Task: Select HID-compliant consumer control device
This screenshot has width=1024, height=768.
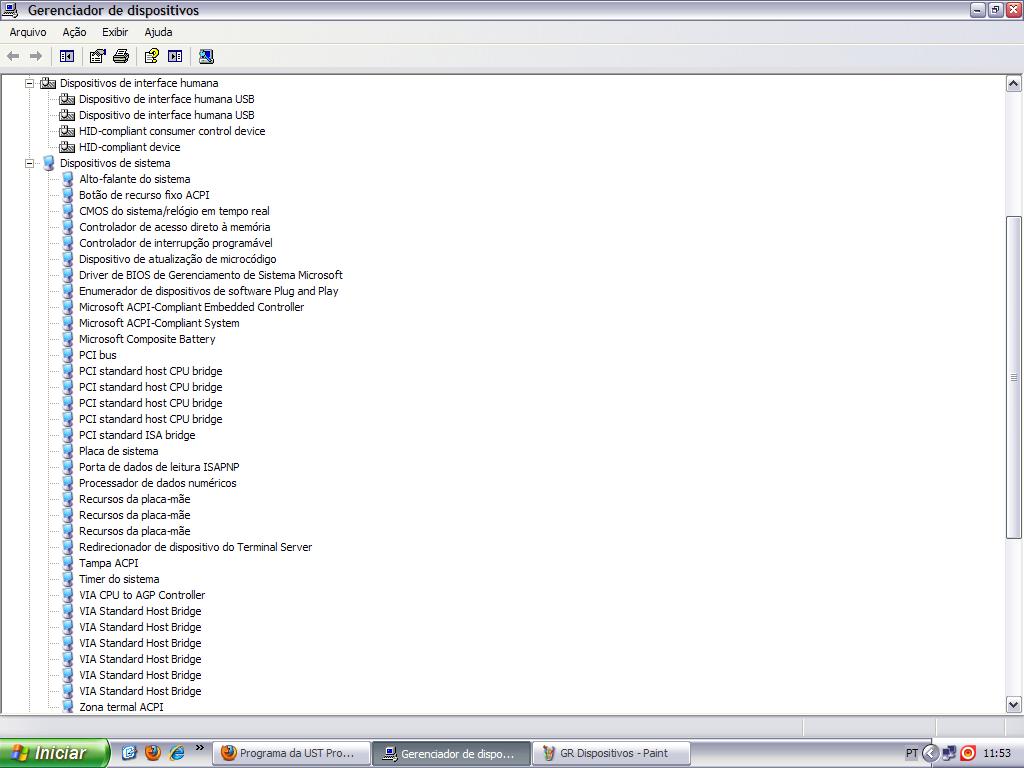Action: click(x=172, y=131)
